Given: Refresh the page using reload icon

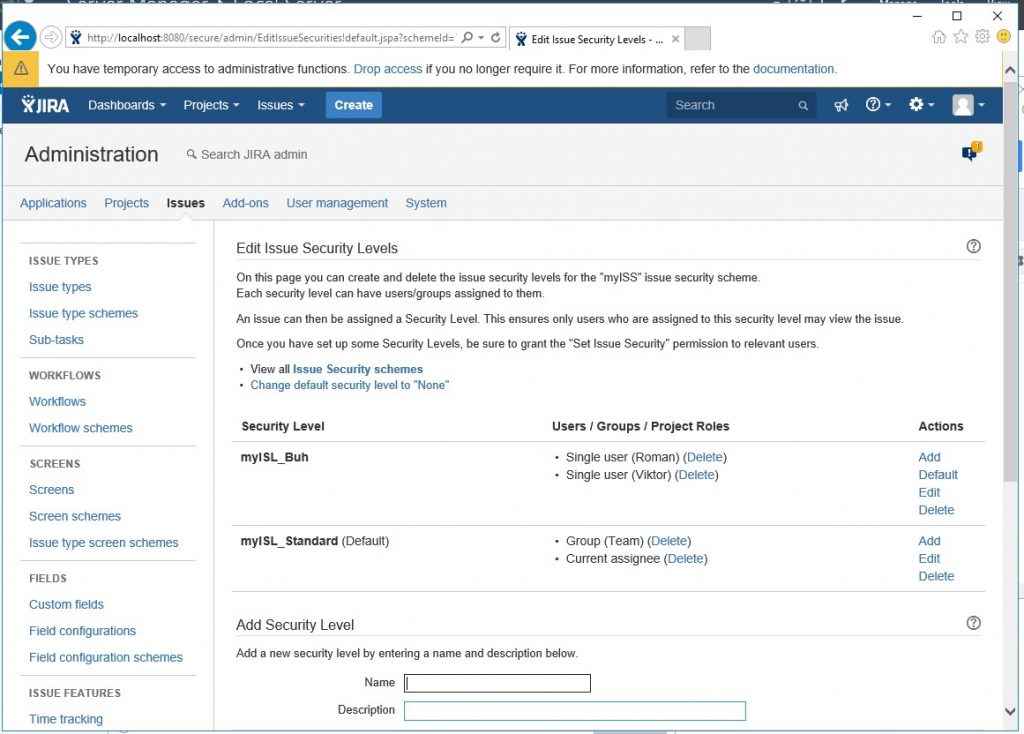Looking at the screenshot, I should click(x=496, y=38).
